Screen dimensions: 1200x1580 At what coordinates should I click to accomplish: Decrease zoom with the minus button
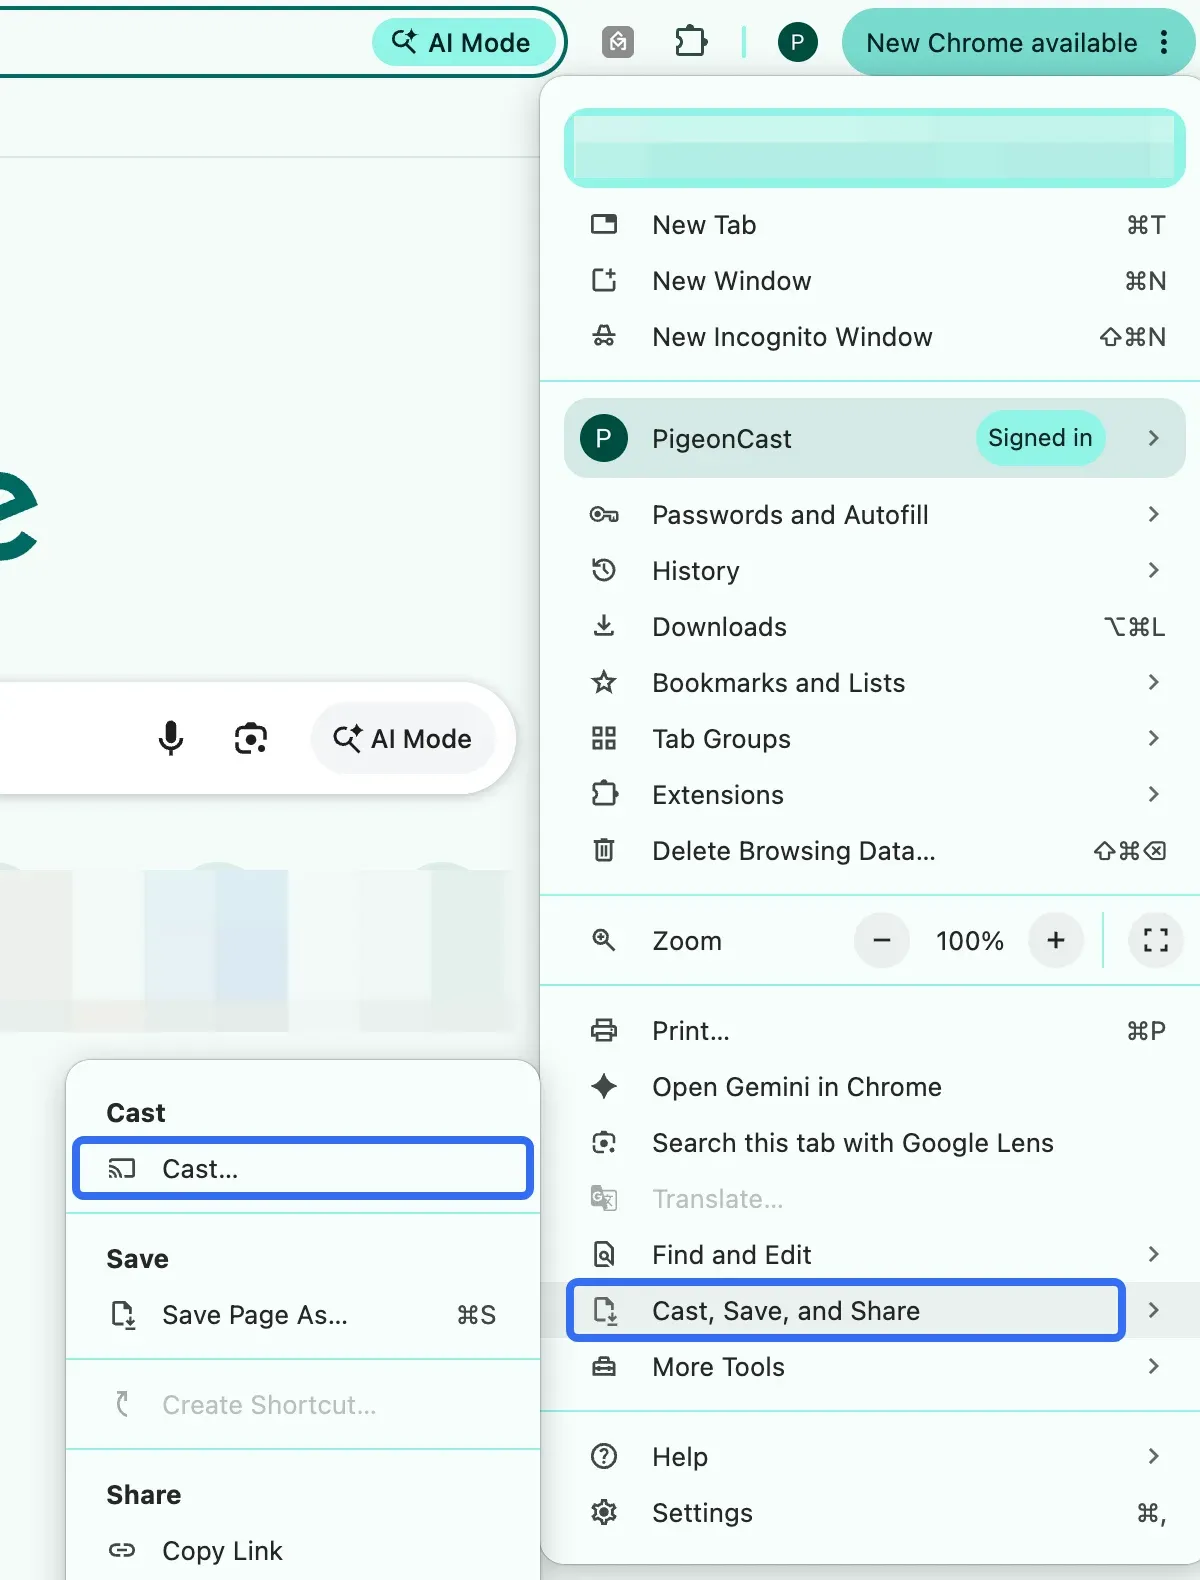(882, 940)
